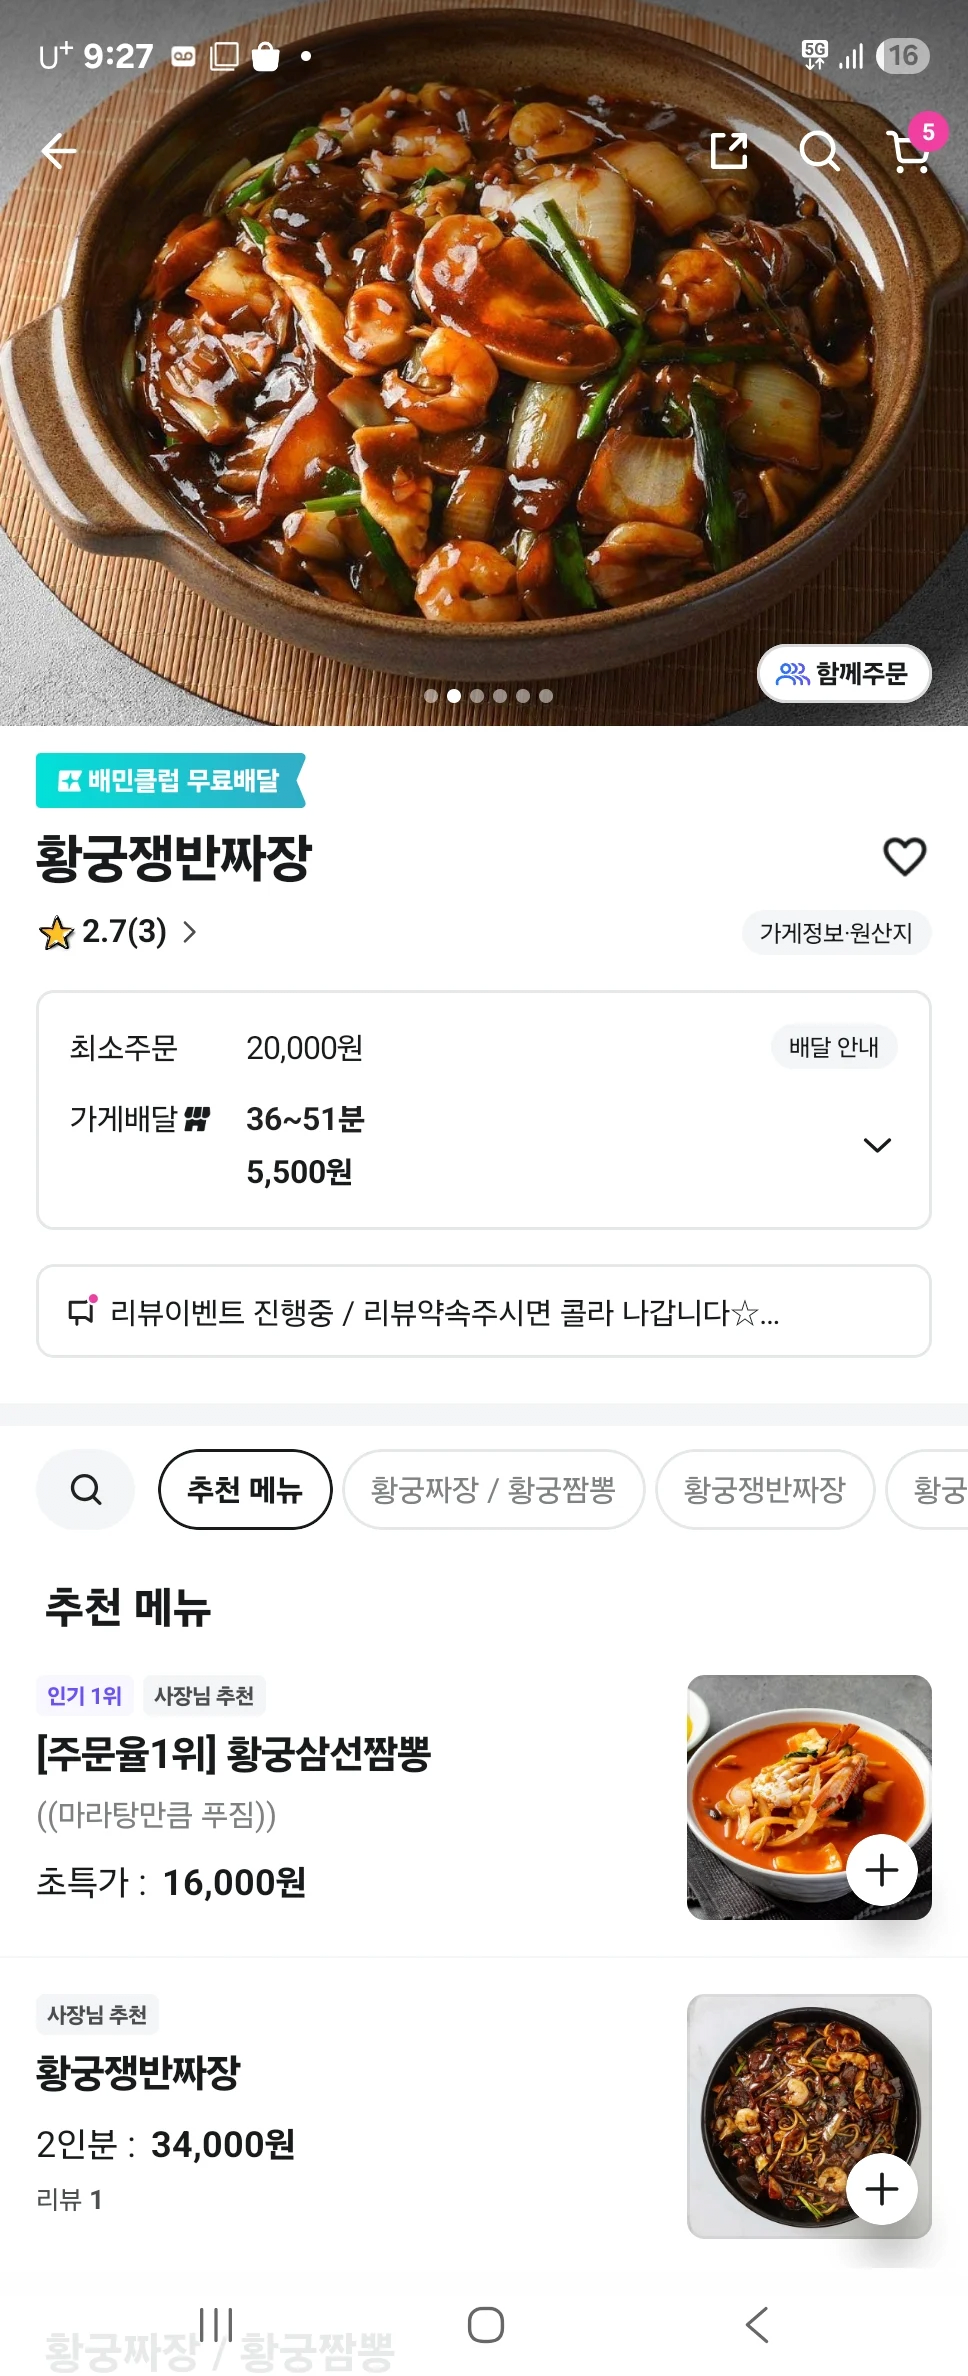Toggle the favorite heart for 황궁쟁반짜장
The height and width of the screenshot is (2376, 968).
pyautogui.click(x=904, y=857)
